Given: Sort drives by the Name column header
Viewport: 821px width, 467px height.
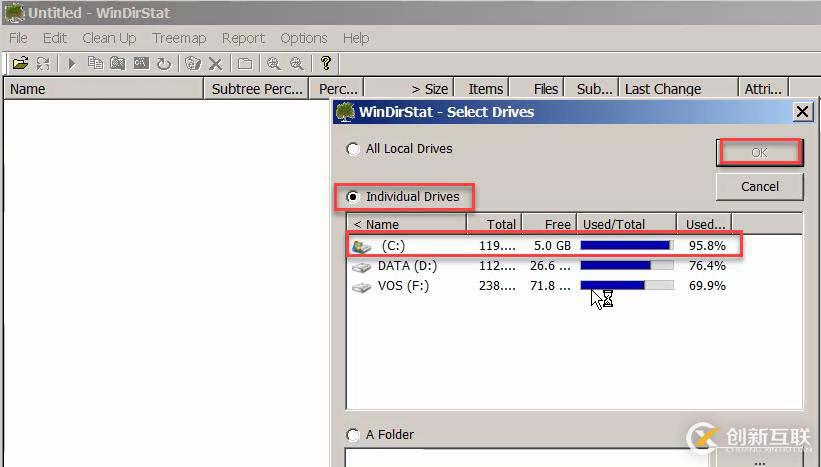Looking at the screenshot, I should point(406,224).
